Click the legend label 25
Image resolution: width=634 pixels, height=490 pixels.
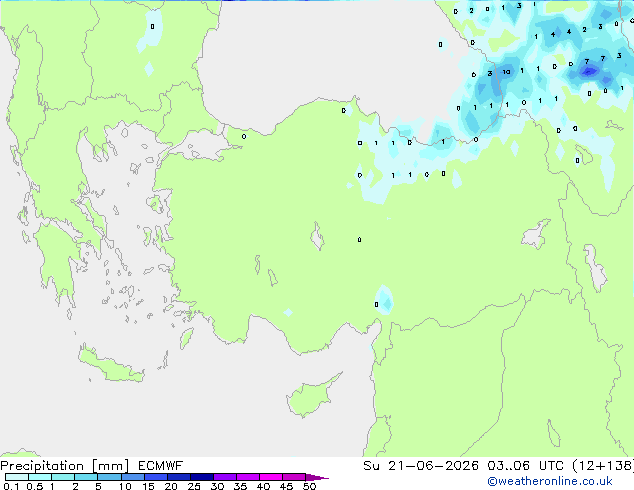pyautogui.click(x=194, y=486)
